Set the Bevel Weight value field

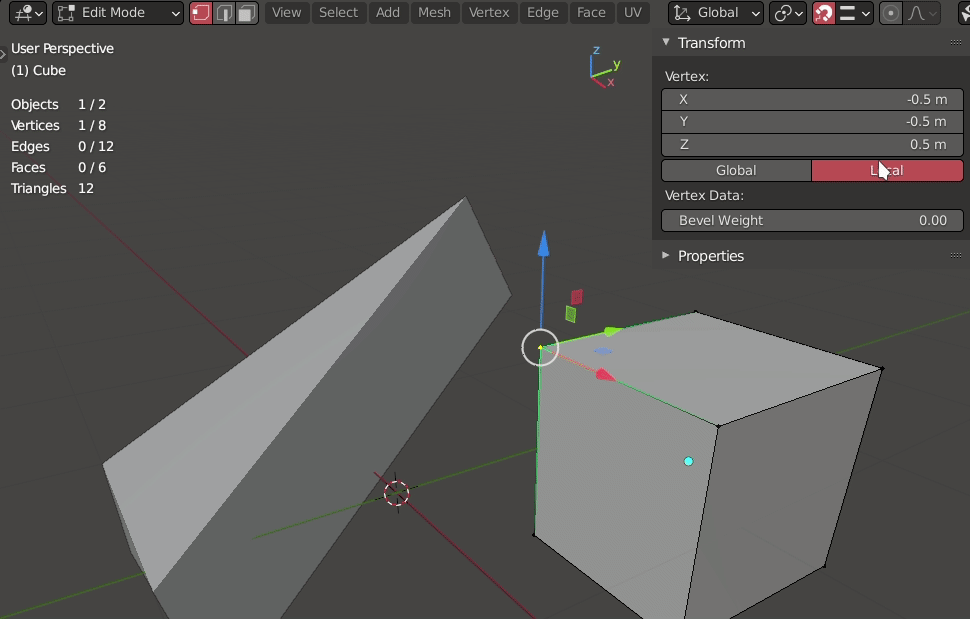click(x=811, y=220)
